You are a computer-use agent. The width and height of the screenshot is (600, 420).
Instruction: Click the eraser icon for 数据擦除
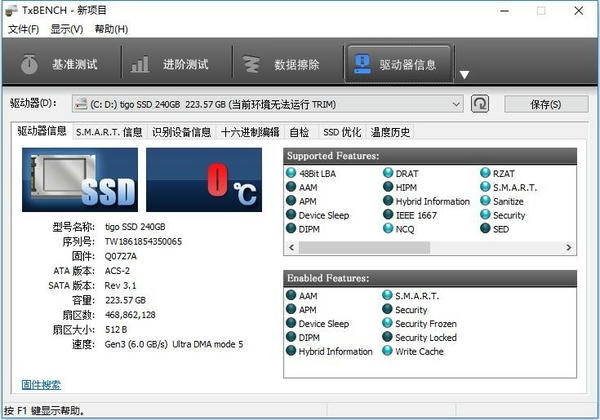pyautogui.click(x=251, y=64)
